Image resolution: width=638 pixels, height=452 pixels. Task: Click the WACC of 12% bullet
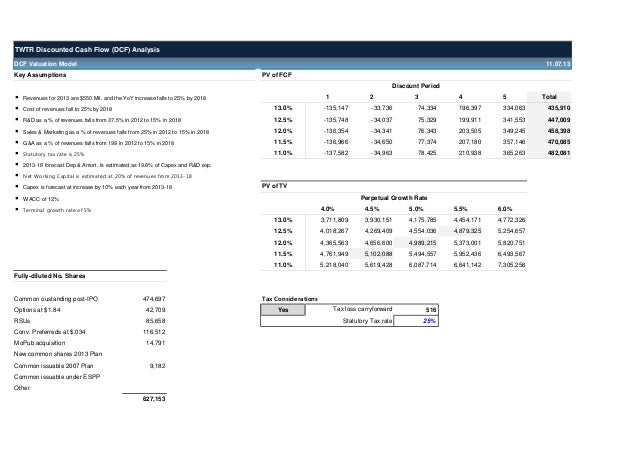tap(41, 199)
